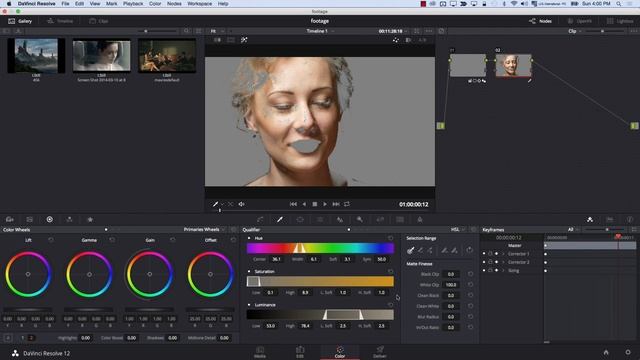Viewport: 640px width, 360px height.
Task: Click the Hue range spectrum bar
Action: point(320,248)
